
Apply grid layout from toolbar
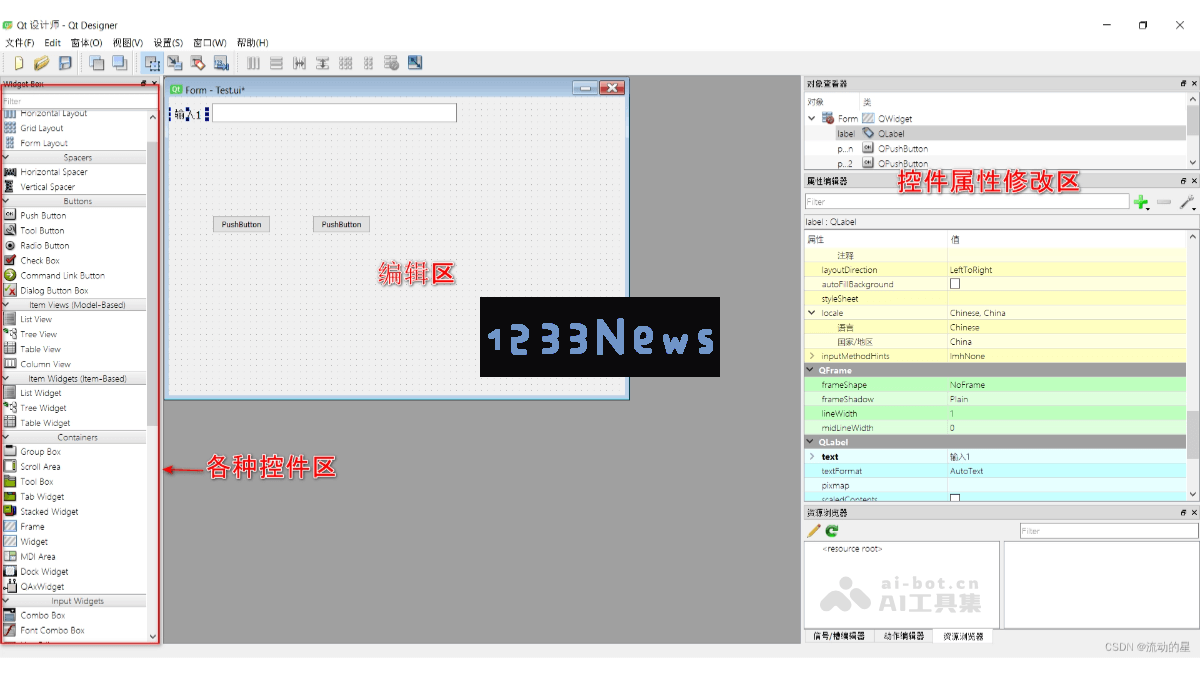click(x=346, y=63)
